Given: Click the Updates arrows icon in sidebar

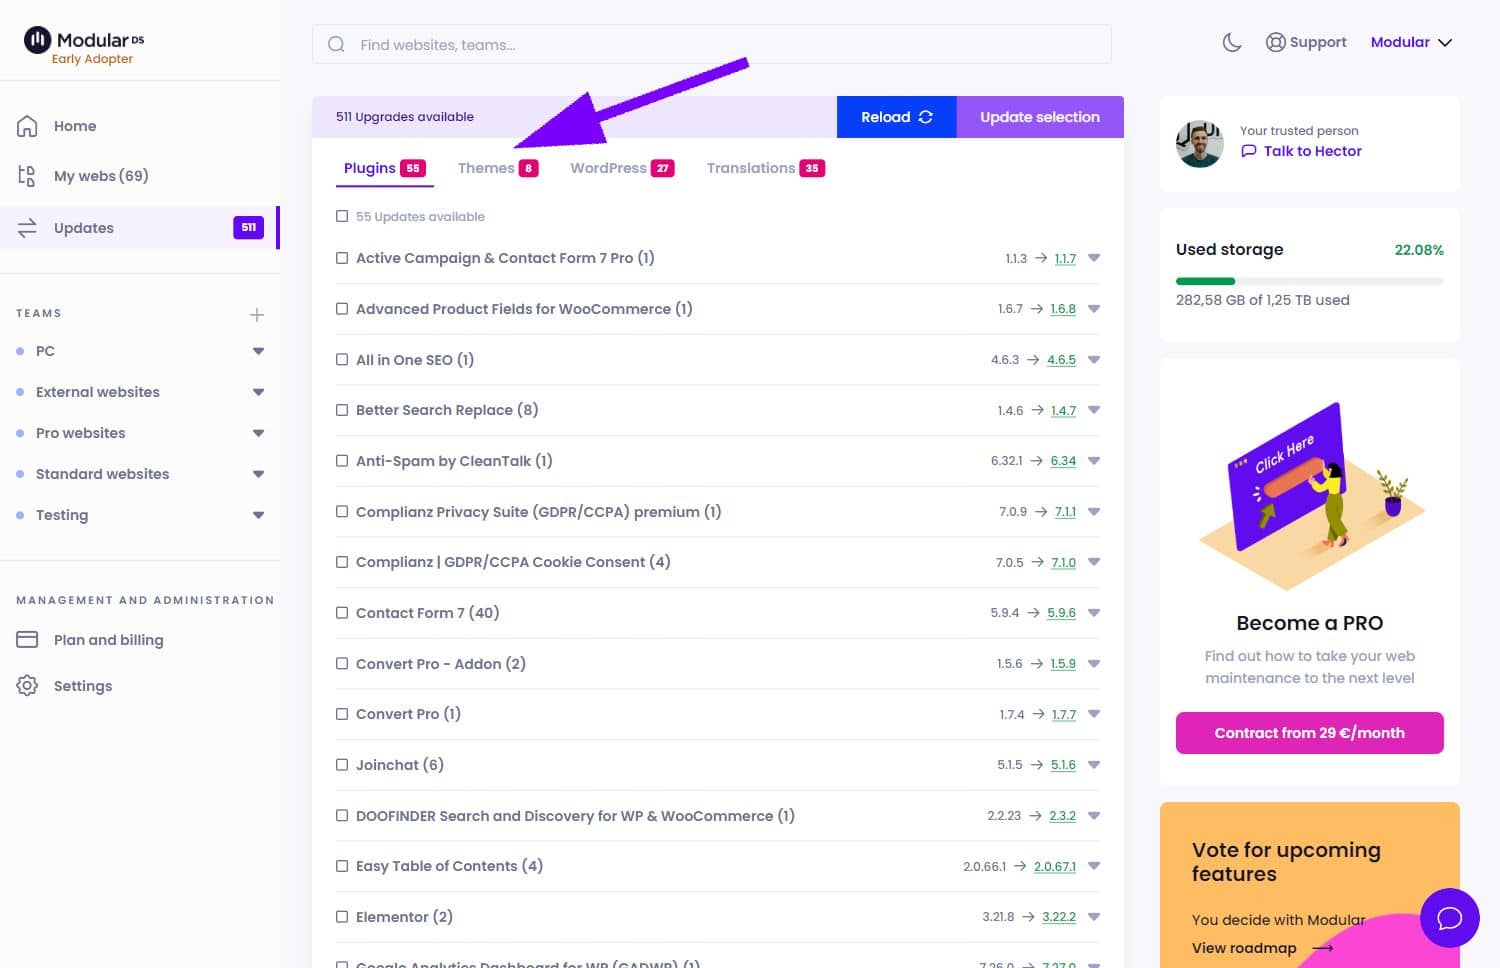Looking at the screenshot, I should point(27,227).
